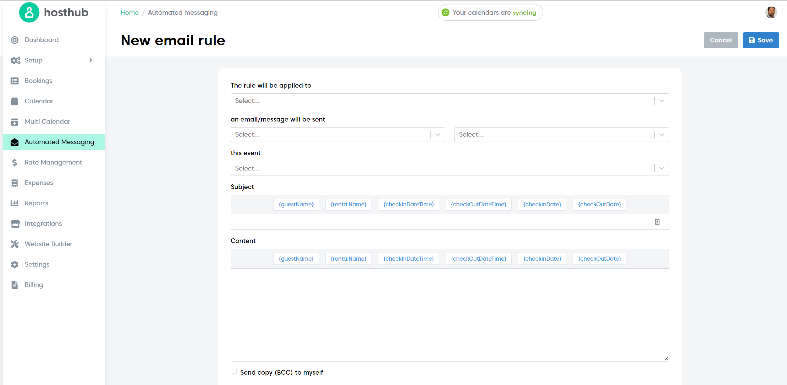Open Calendar from the sidebar

(x=39, y=101)
